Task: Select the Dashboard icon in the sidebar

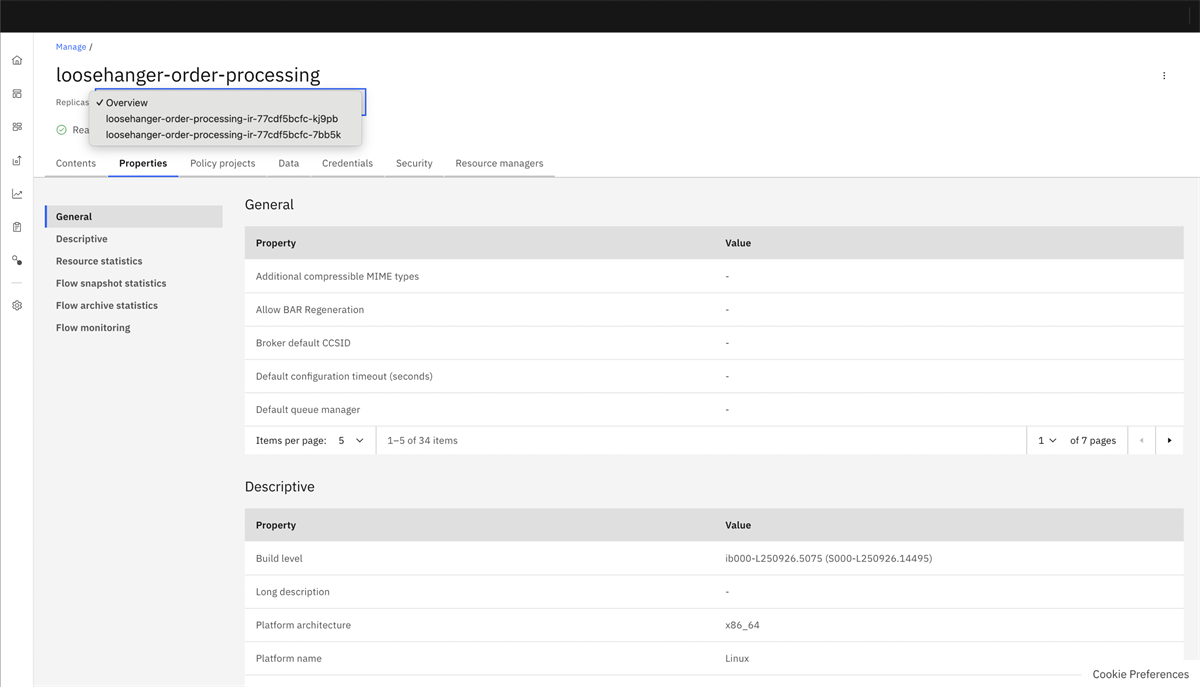Action: tap(16, 93)
